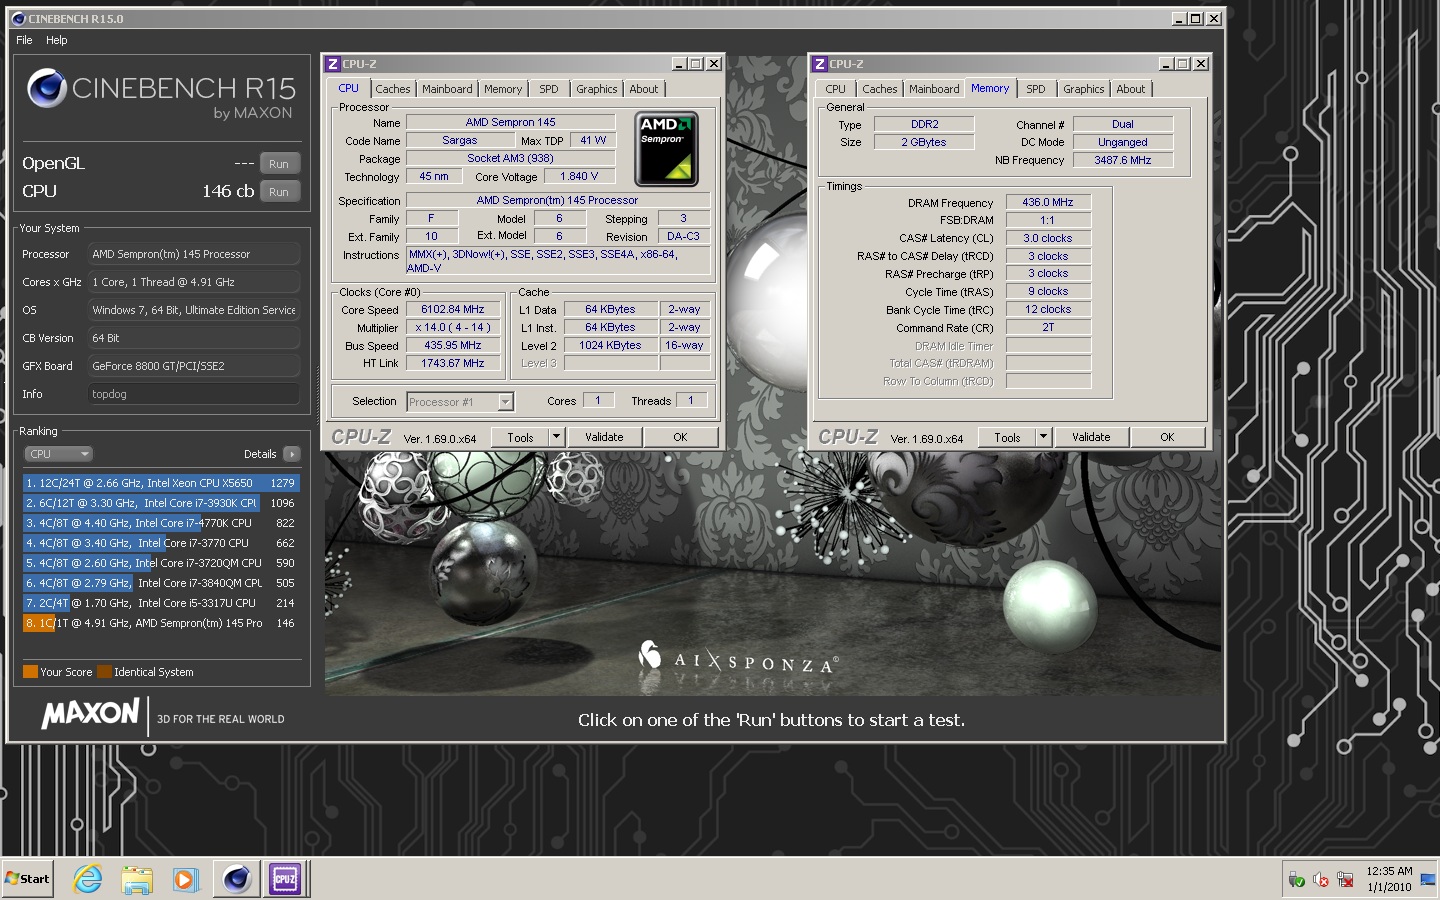The height and width of the screenshot is (900, 1440).
Task: Click the Cinebench R15 logo sphere
Action: 47,88
